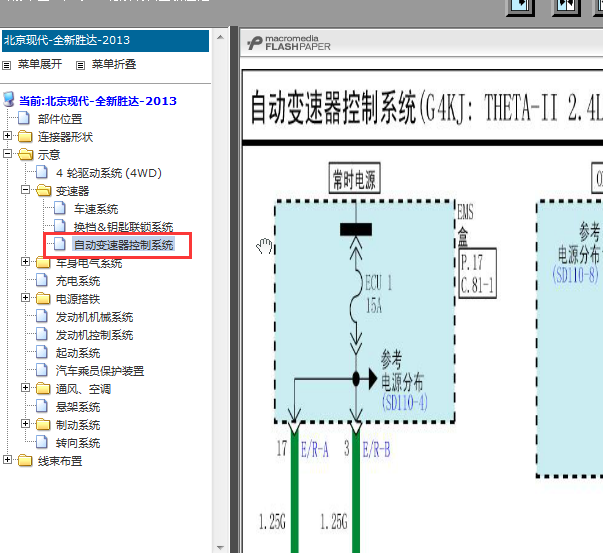Click the 通风、空调 folder icon

click(43, 388)
